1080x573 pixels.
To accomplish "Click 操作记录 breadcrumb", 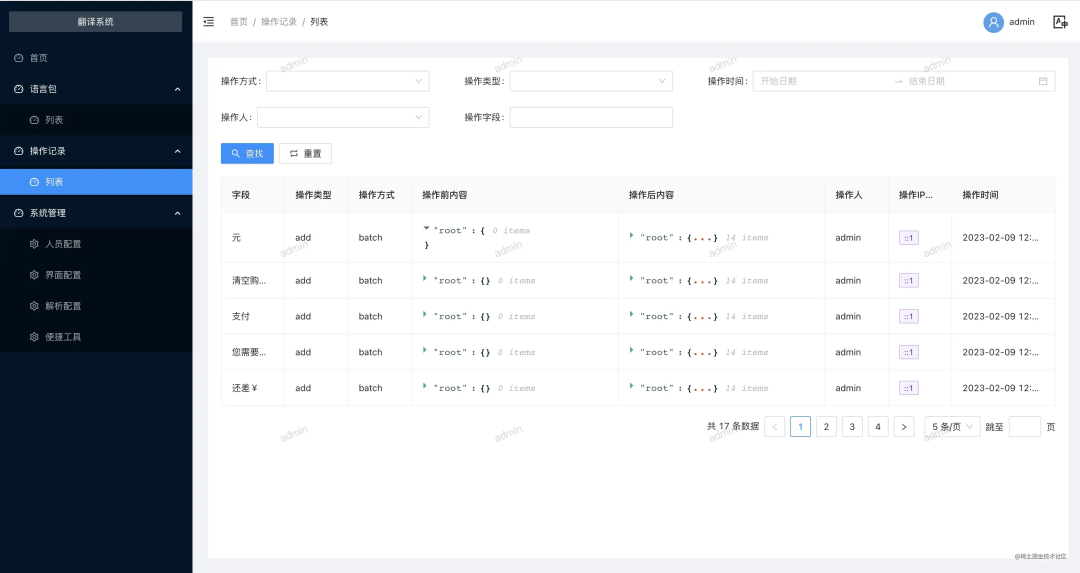I will tap(279, 22).
